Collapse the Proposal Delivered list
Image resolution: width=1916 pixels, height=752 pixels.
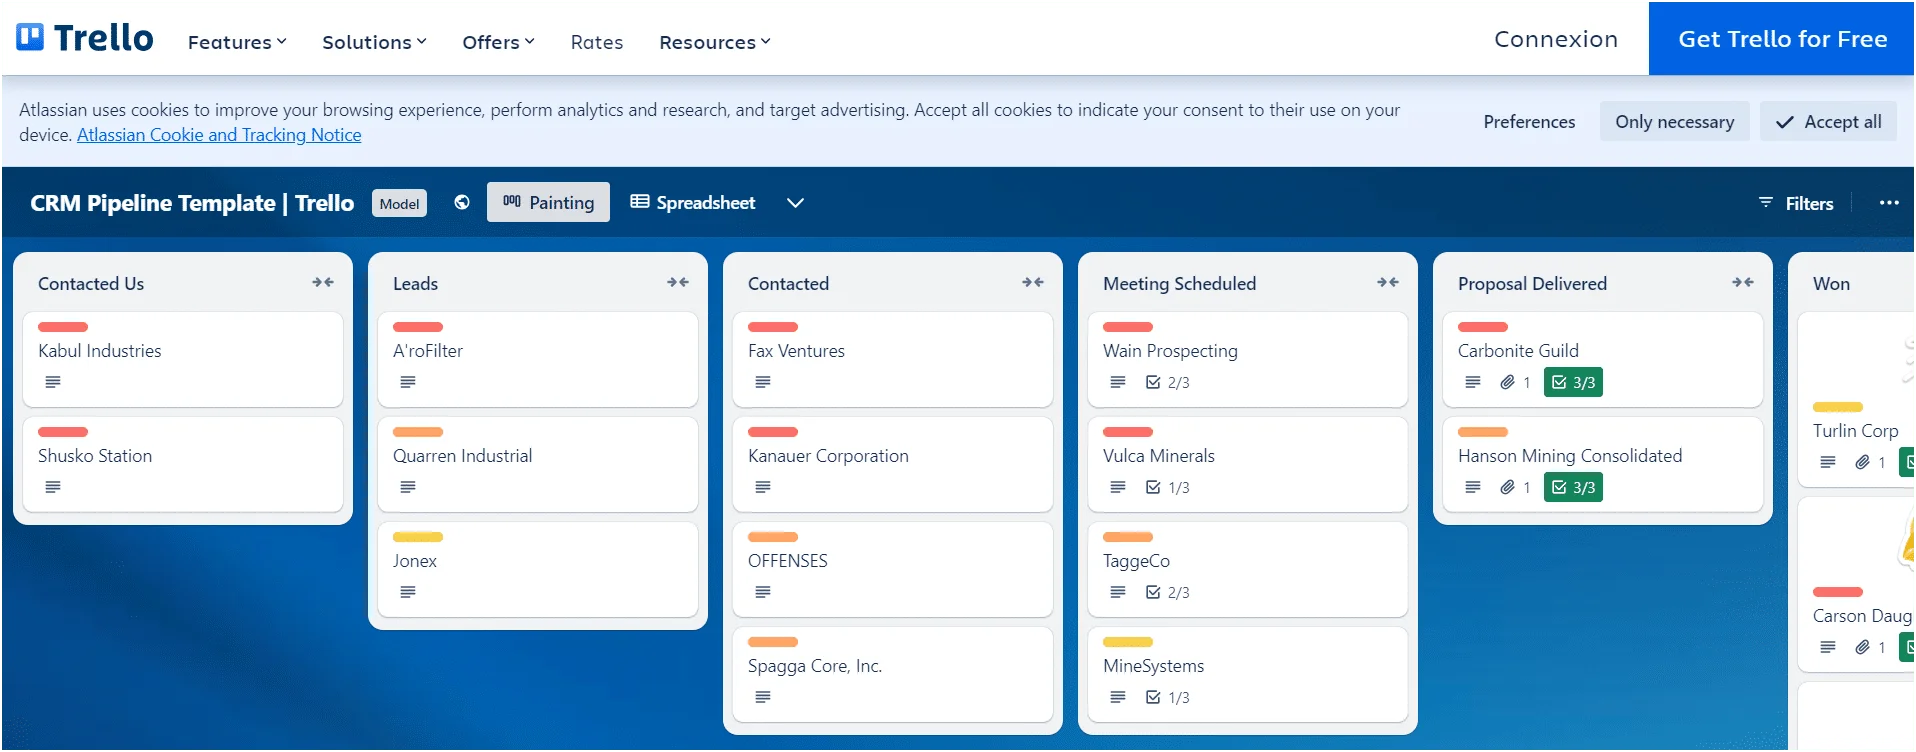click(x=1743, y=283)
